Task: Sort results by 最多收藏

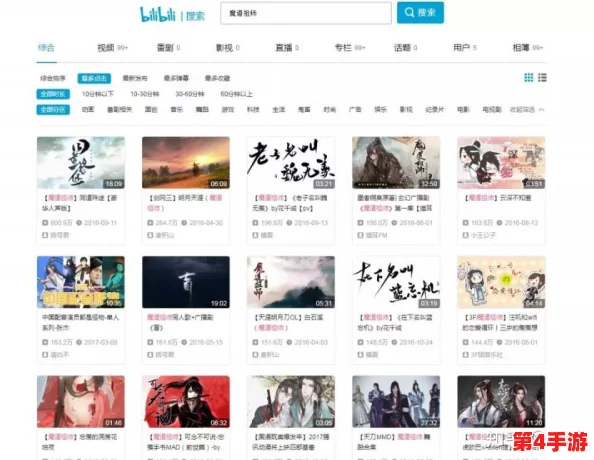Action: (x=217, y=78)
